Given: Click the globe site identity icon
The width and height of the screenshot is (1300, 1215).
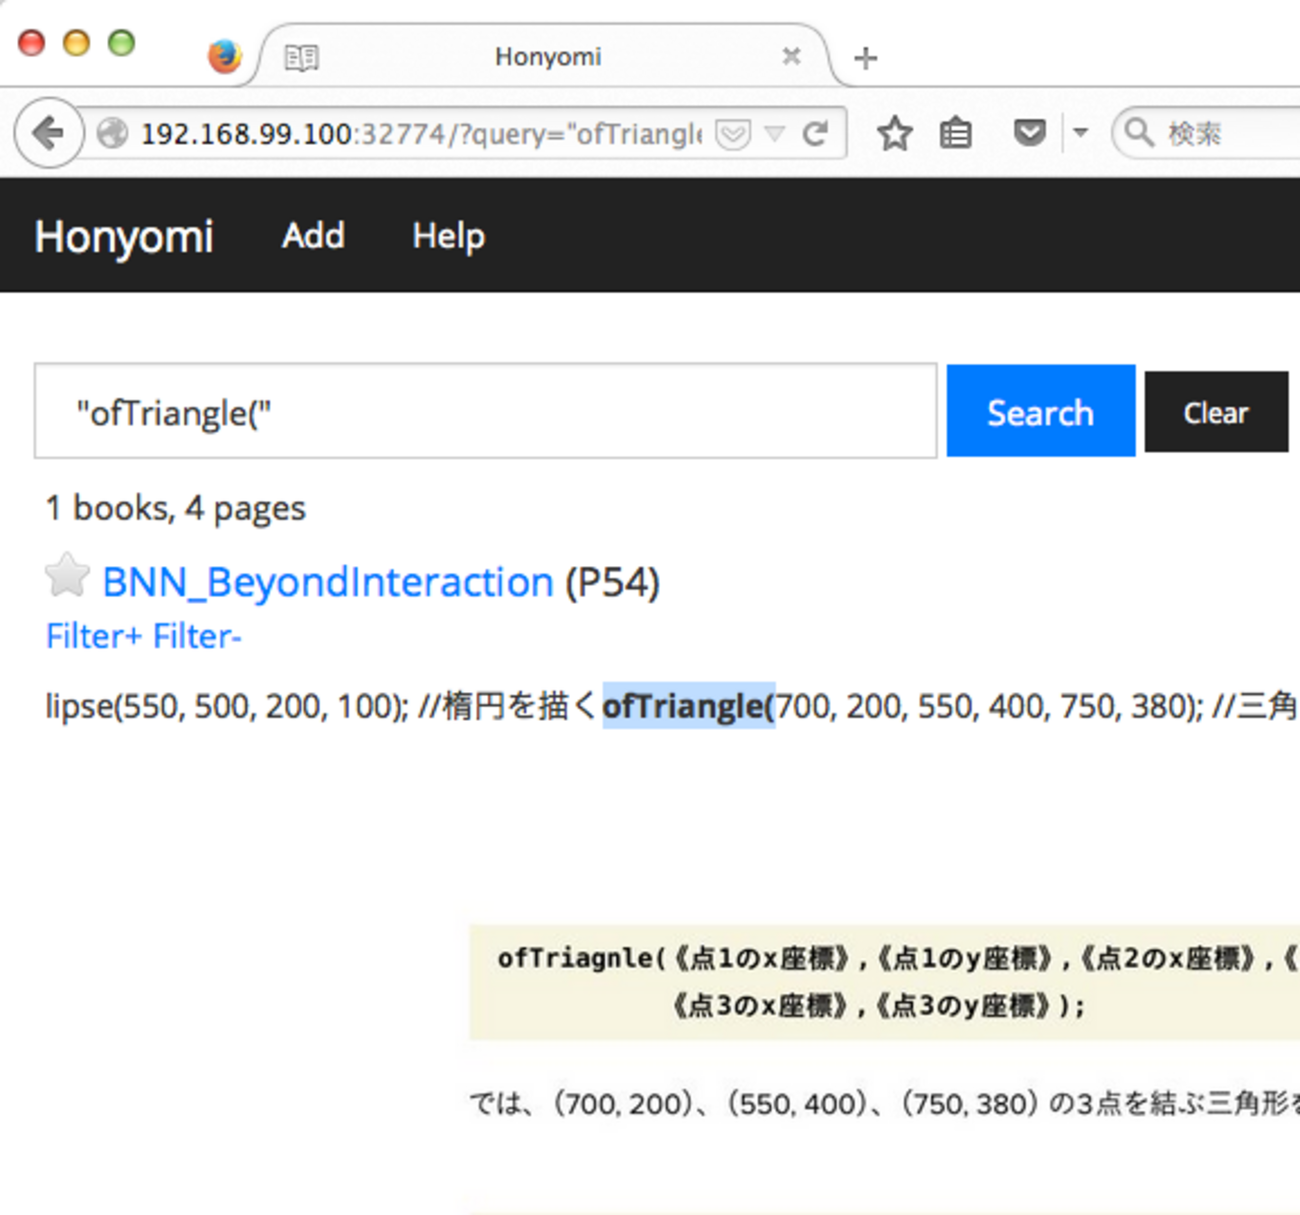Looking at the screenshot, I should coord(113,133).
